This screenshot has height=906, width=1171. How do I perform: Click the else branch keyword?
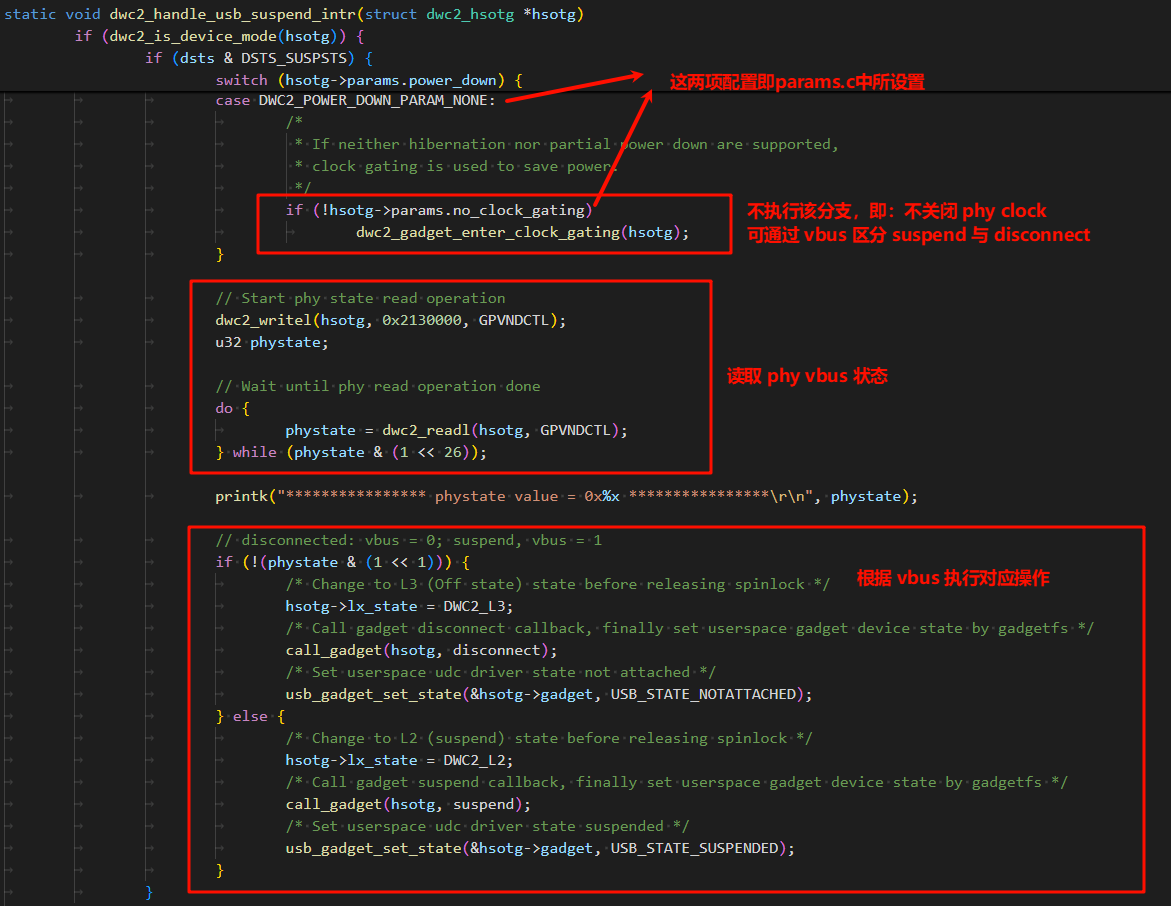pyautogui.click(x=250, y=715)
